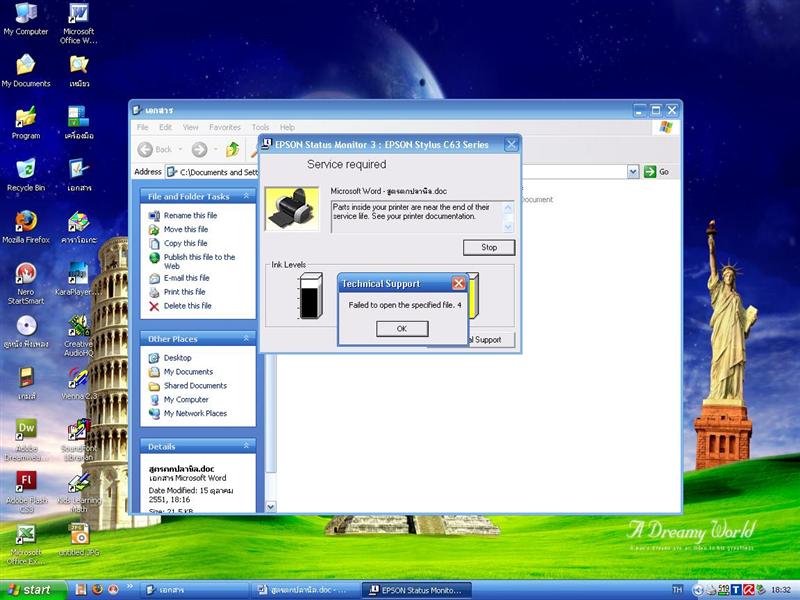The width and height of the screenshot is (800, 600).
Task: Select the Adobe Dreamweaver desktop icon
Action: click(26, 440)
